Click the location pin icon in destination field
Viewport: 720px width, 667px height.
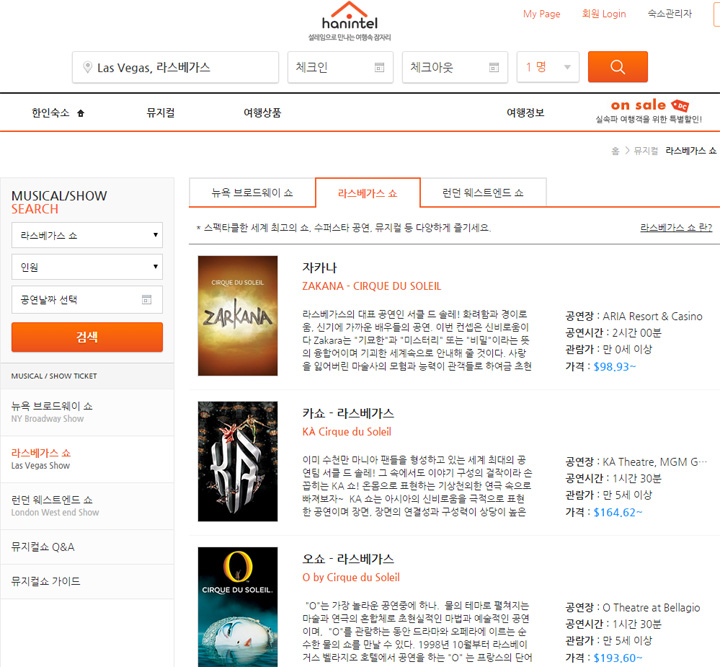pyautogui.click(x=87, y=67)
